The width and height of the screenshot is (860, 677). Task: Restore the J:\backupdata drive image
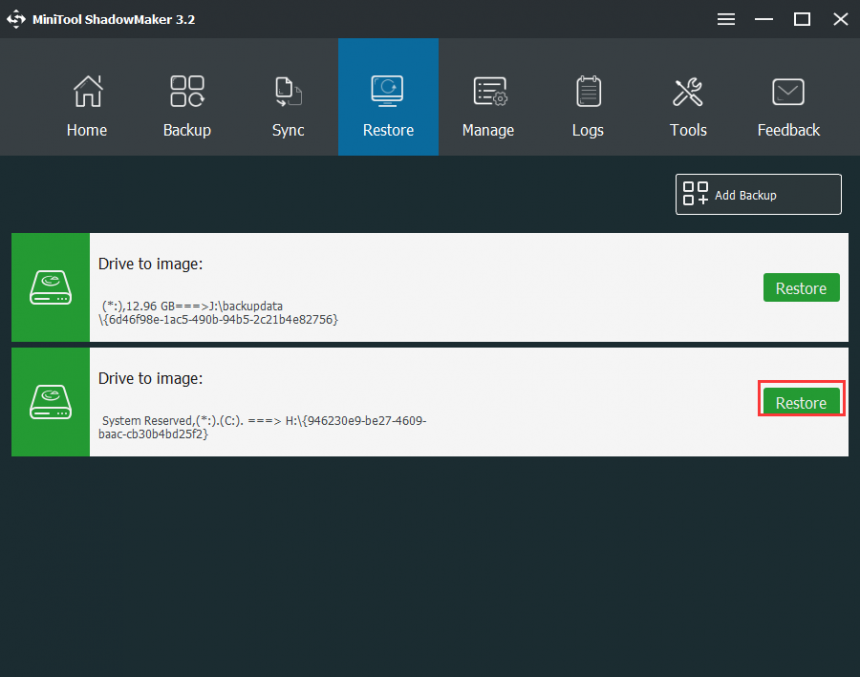point(801,287)
